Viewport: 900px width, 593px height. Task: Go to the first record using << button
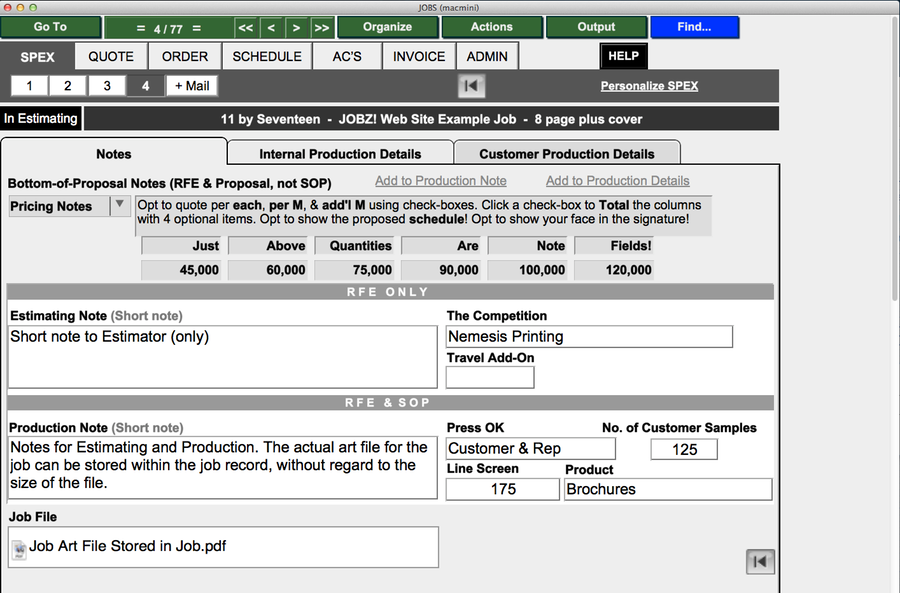(246, 27)
